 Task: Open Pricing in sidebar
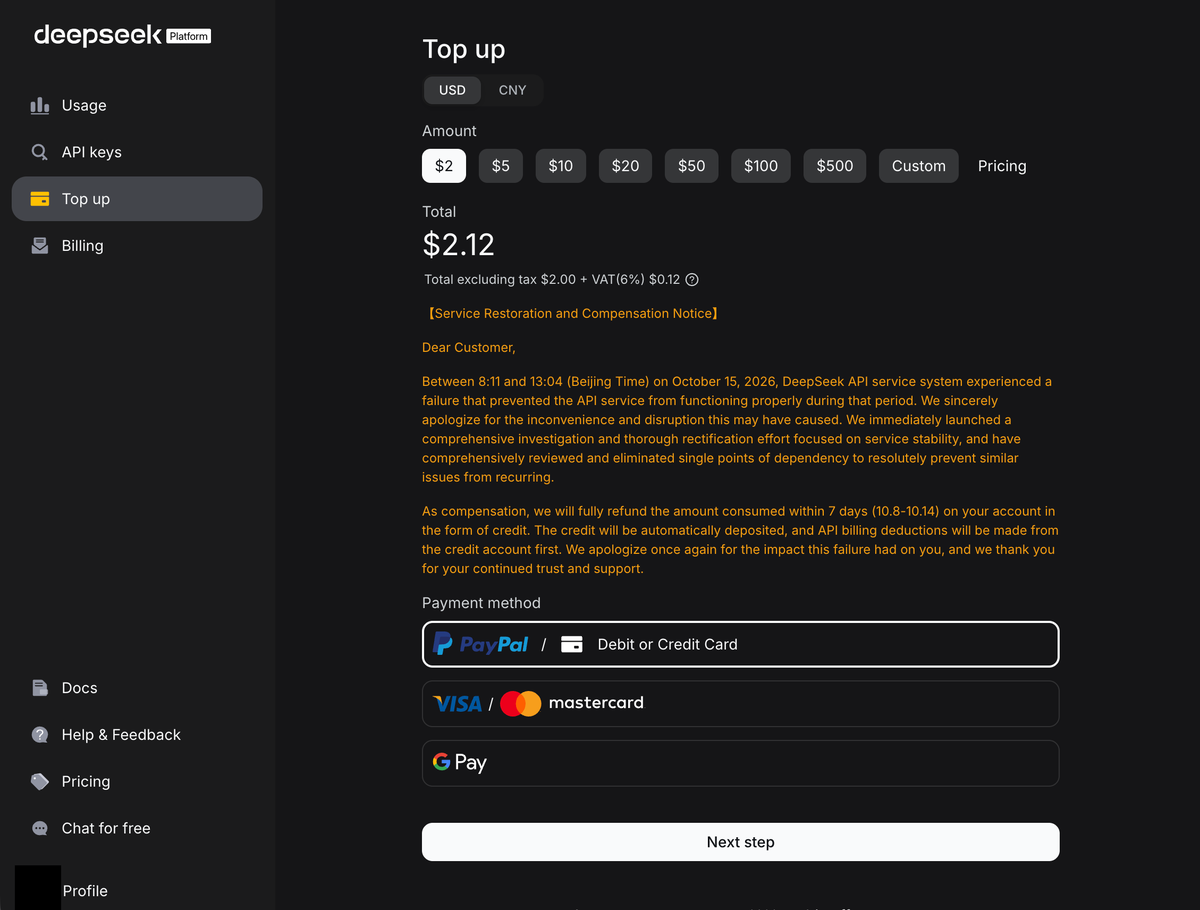(137, 781)
